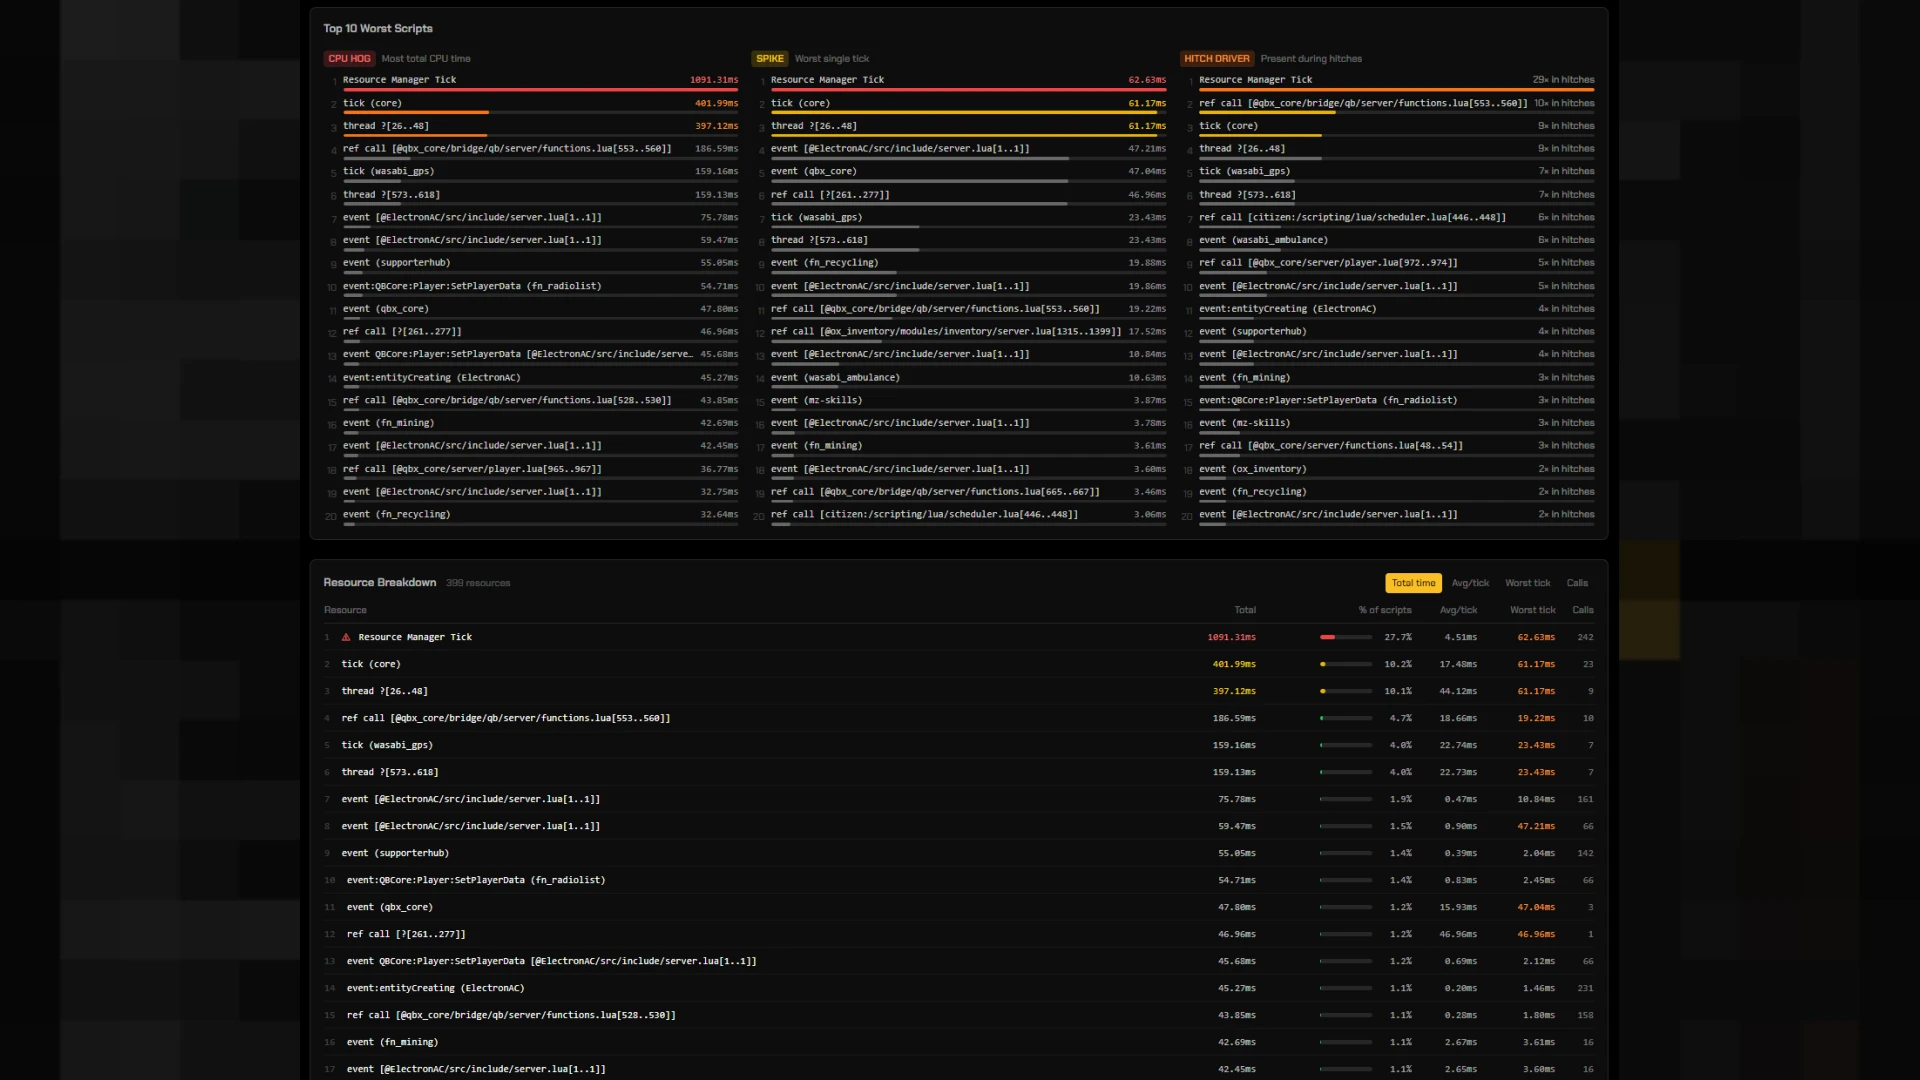Select ref call [?[261..277]] 46.96ms in SPIKE list
The width and height of the screenshot is (1920, 1080).
point(961,197)
